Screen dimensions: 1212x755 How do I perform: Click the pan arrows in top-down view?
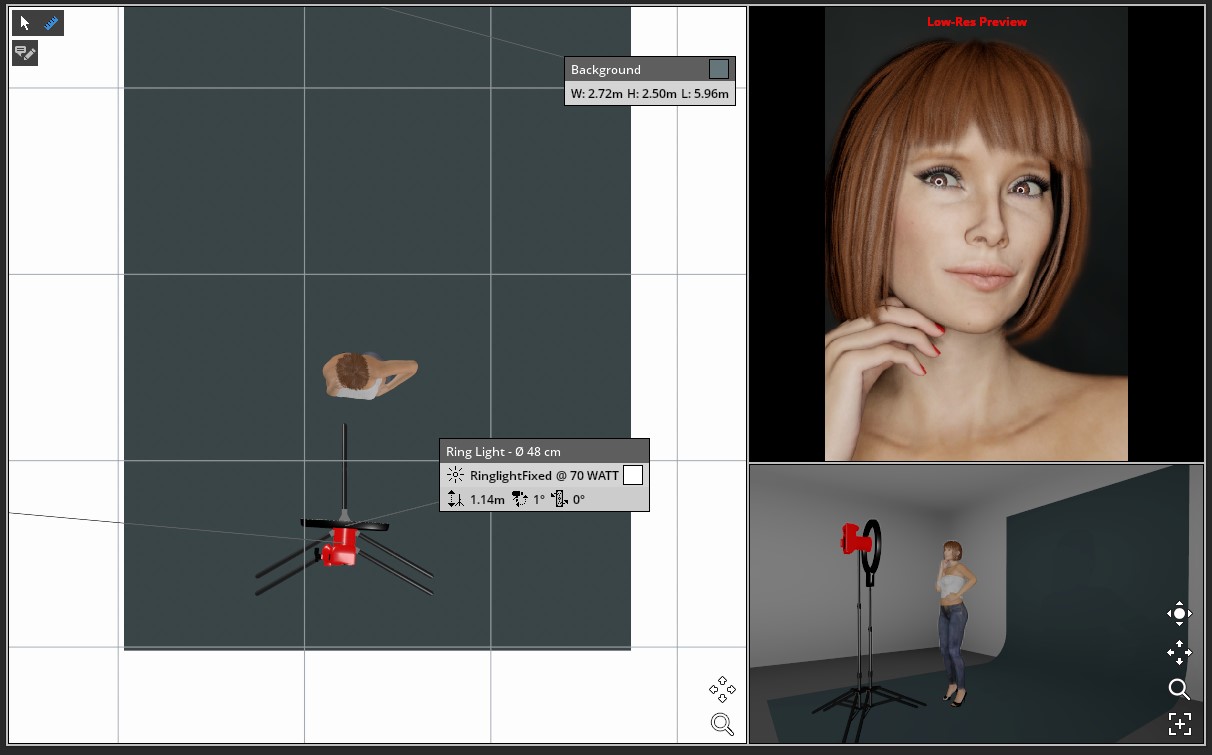click(x=722, y=689)
